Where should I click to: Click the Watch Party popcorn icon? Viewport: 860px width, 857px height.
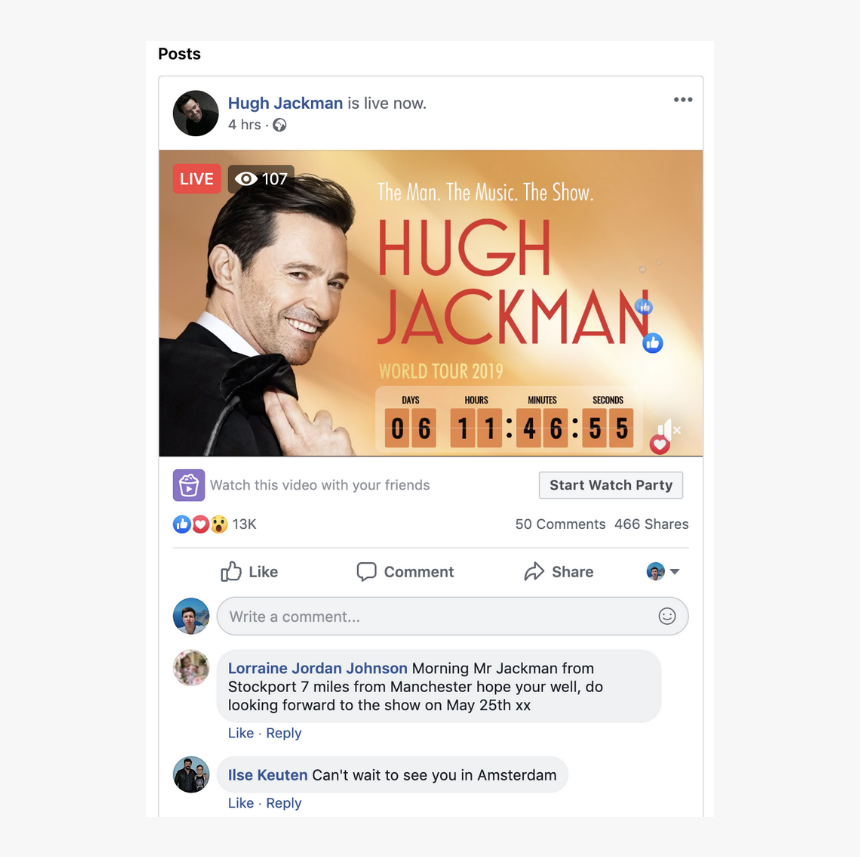[189, 485]
